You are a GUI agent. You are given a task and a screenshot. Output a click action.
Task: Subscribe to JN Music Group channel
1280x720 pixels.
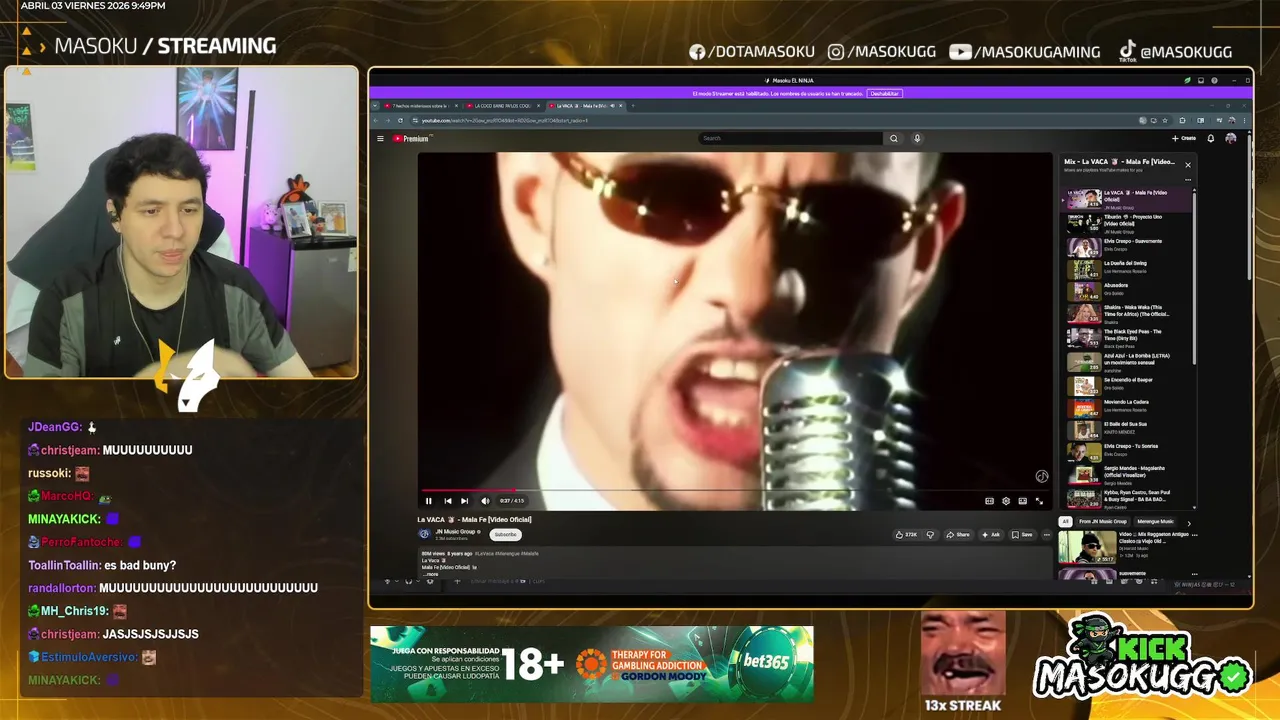[x=506, y=534]
